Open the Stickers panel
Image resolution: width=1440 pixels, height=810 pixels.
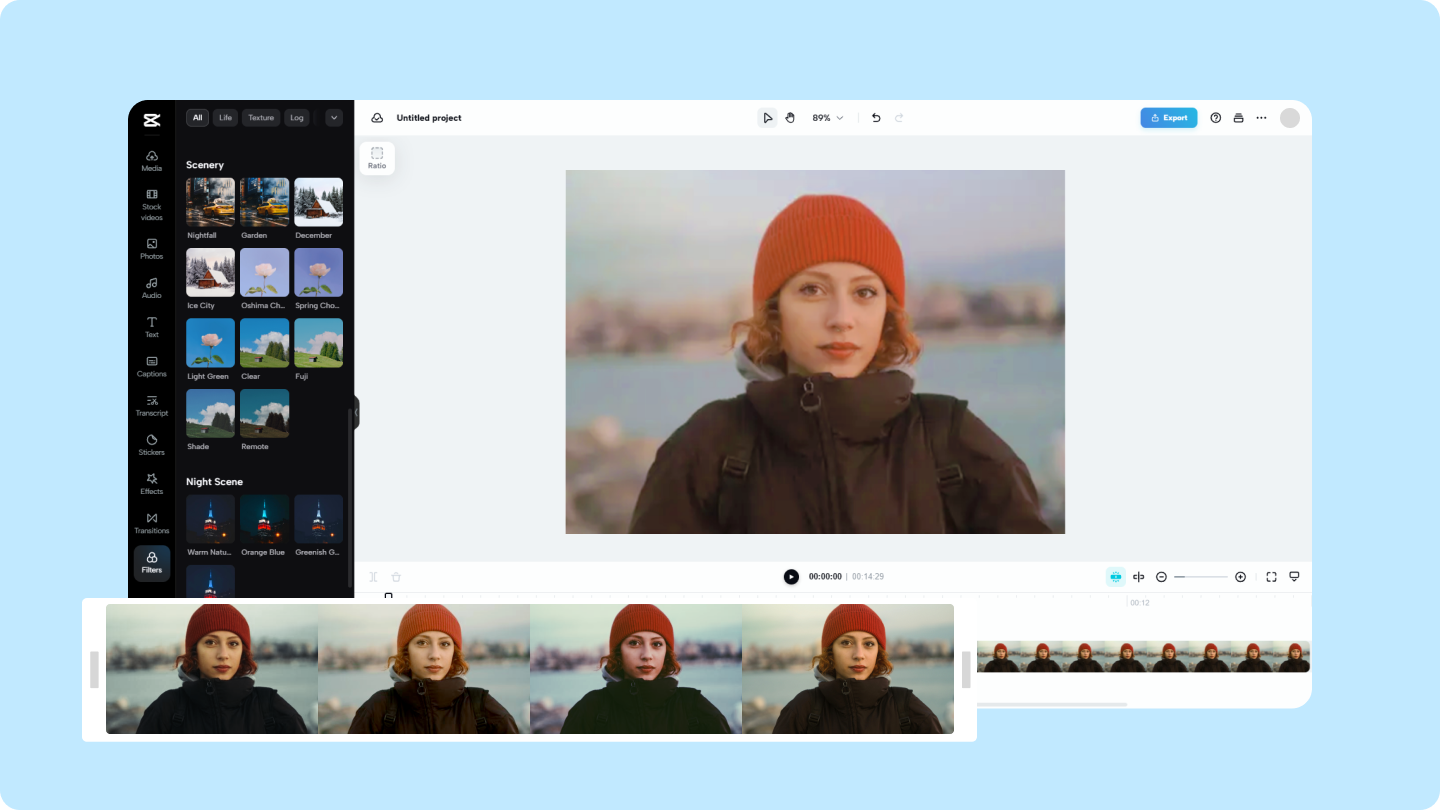pyautogui.click(x=152, y=444)
